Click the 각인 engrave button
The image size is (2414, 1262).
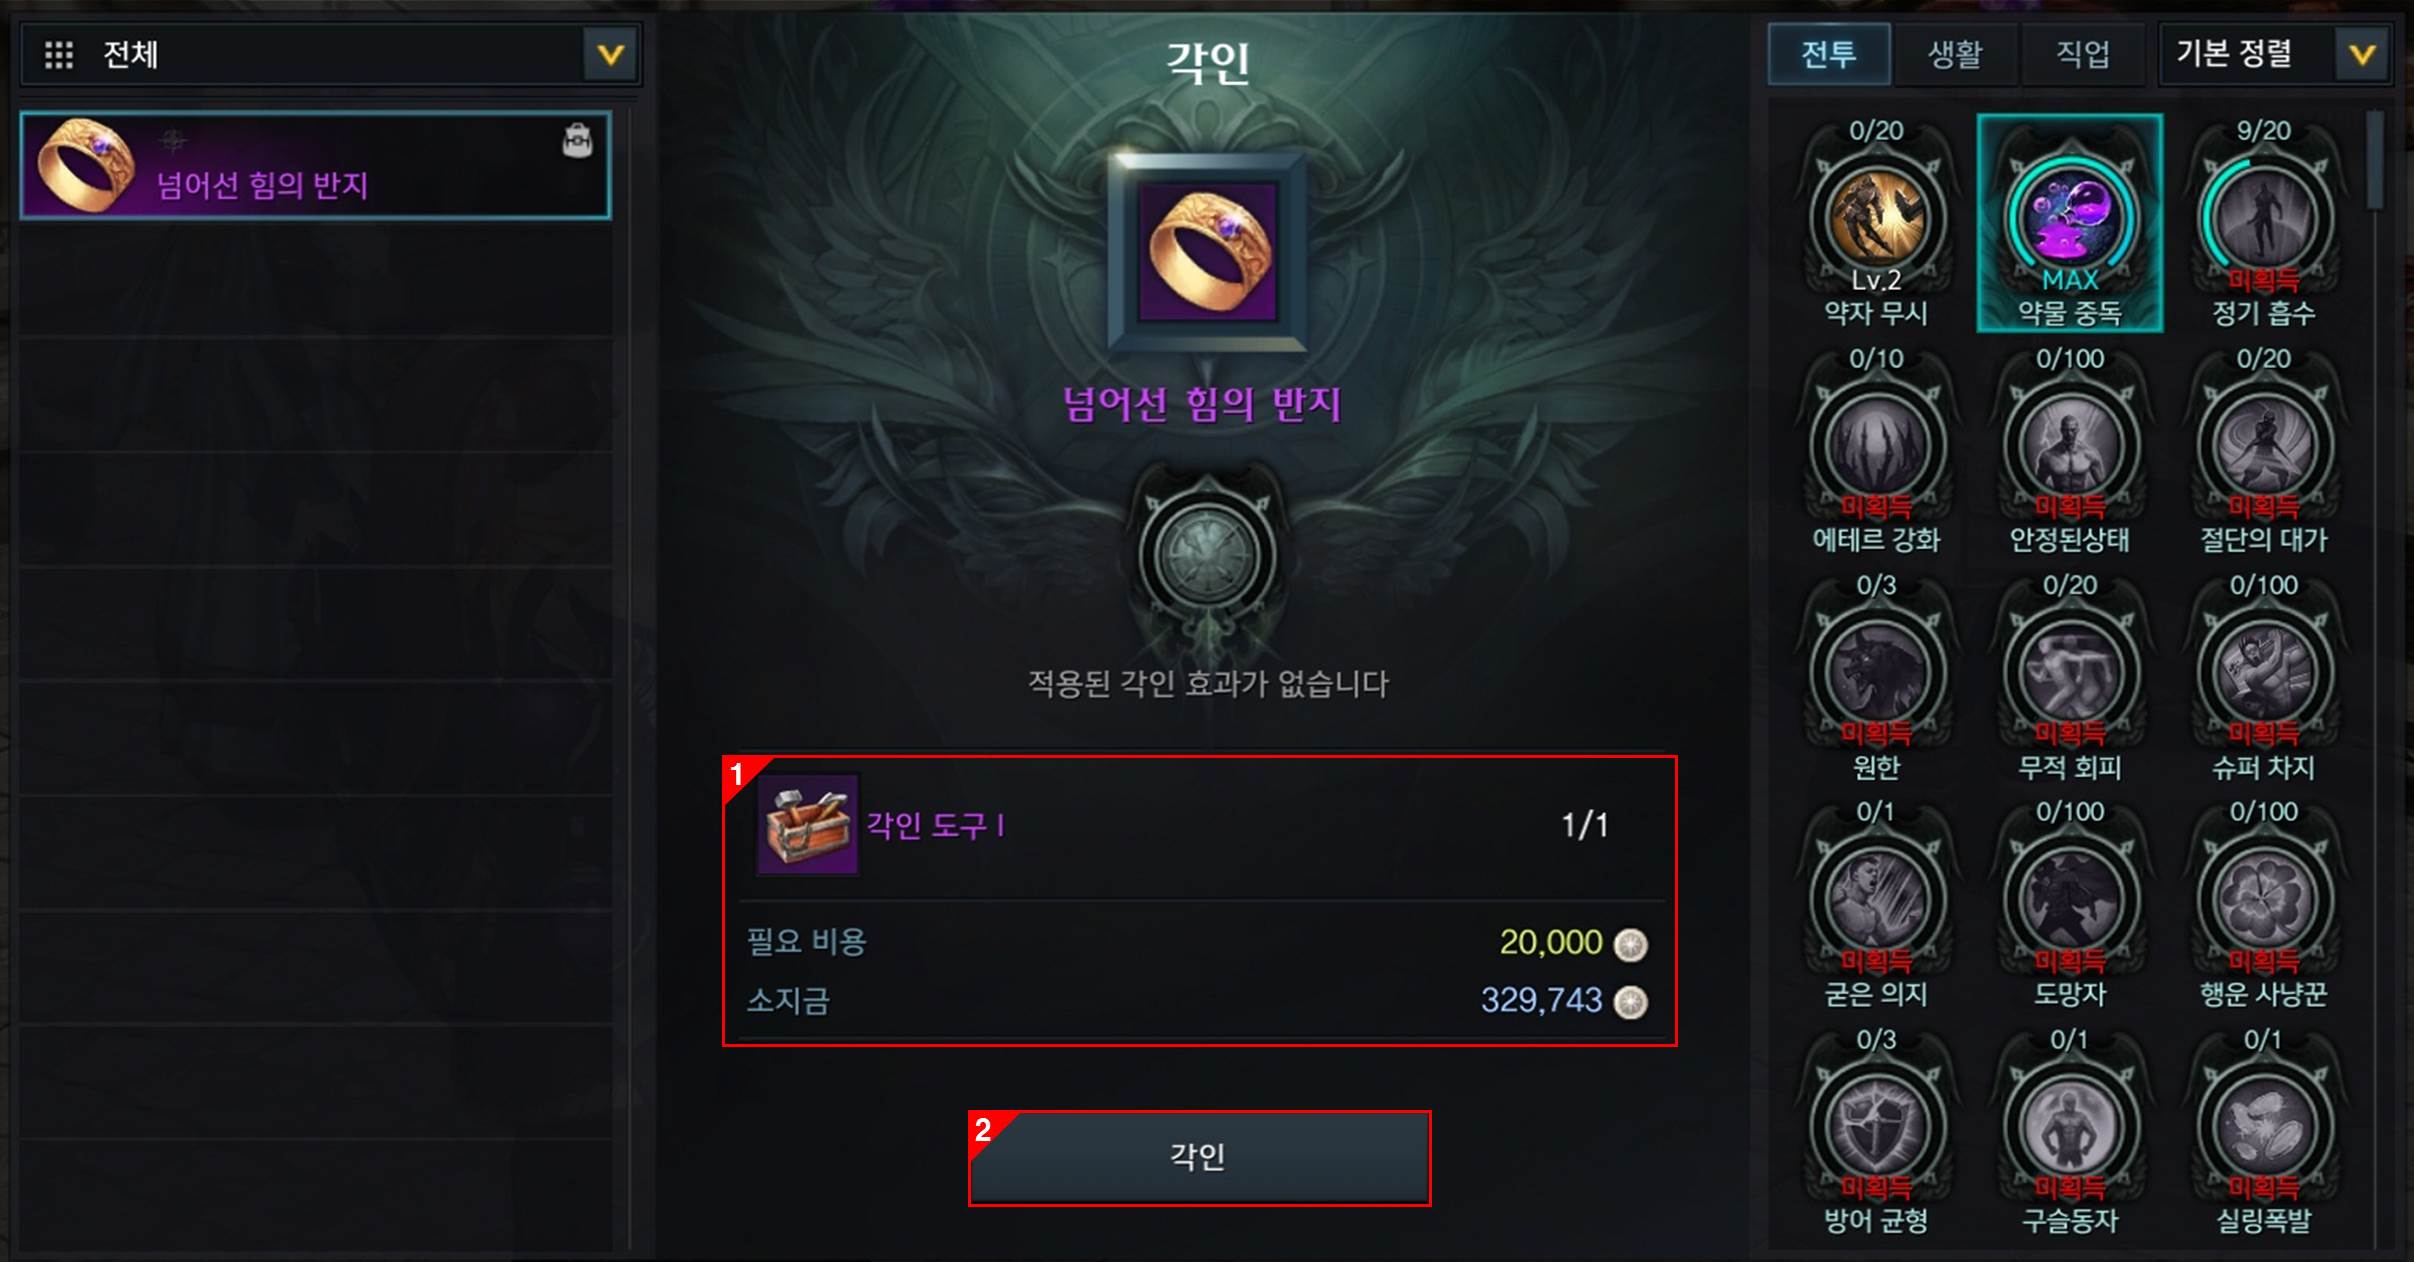tap(1199, 1157)
